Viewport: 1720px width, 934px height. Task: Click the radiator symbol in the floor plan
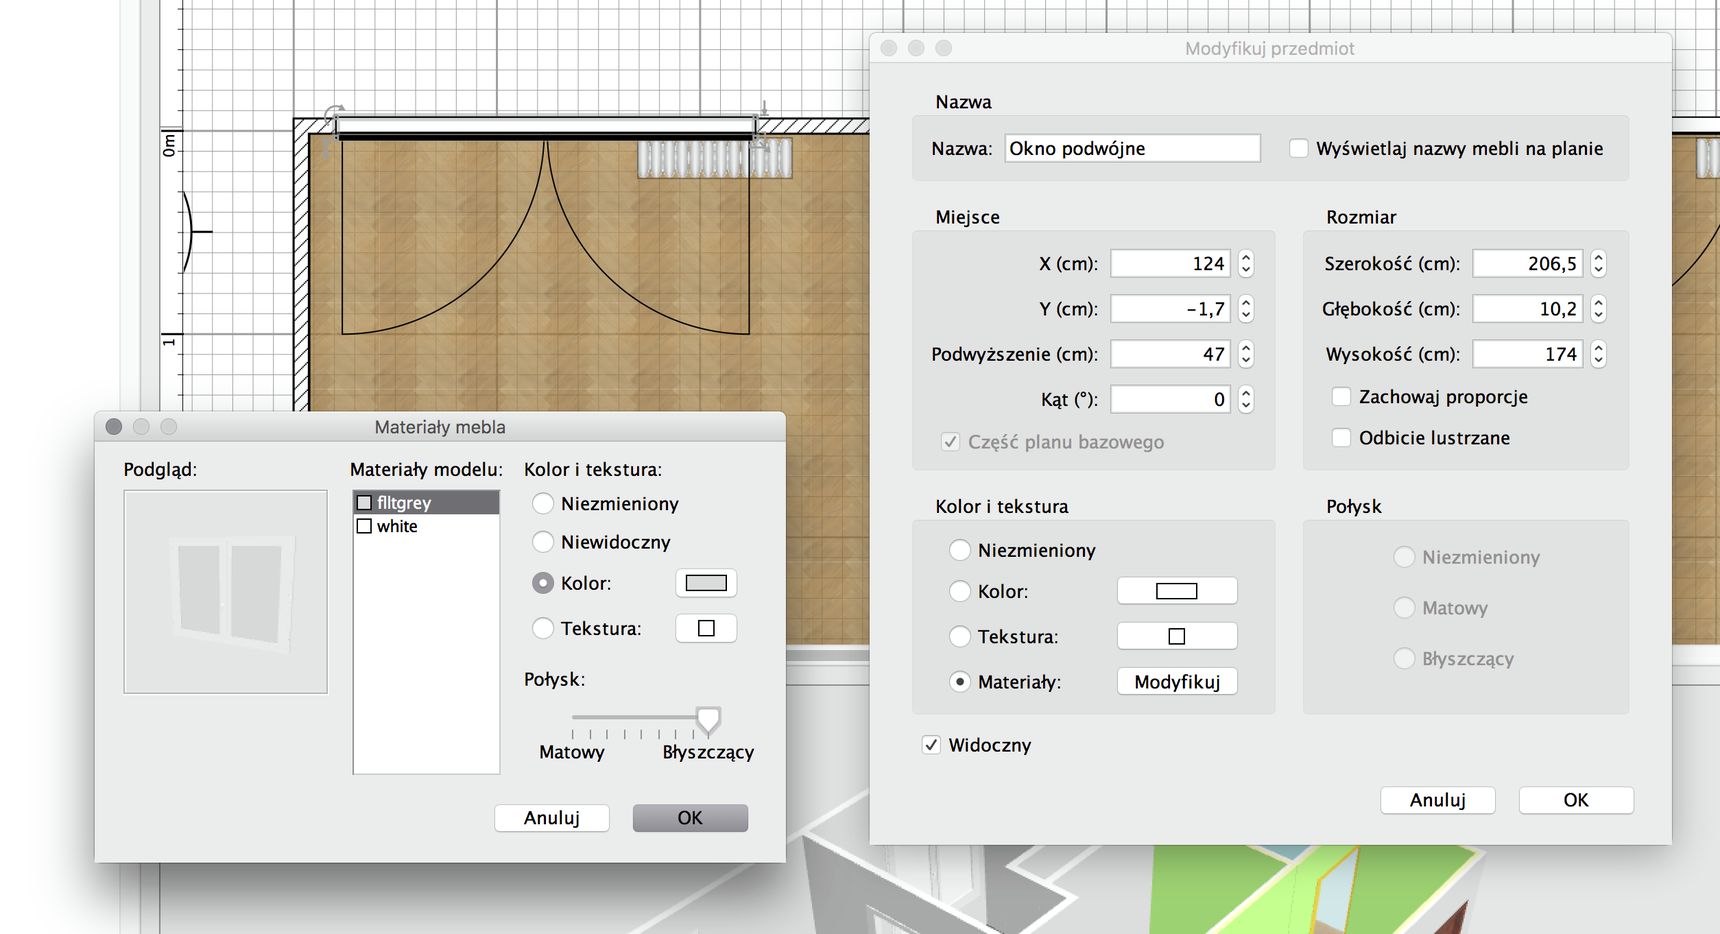click(x=715, y=159)
